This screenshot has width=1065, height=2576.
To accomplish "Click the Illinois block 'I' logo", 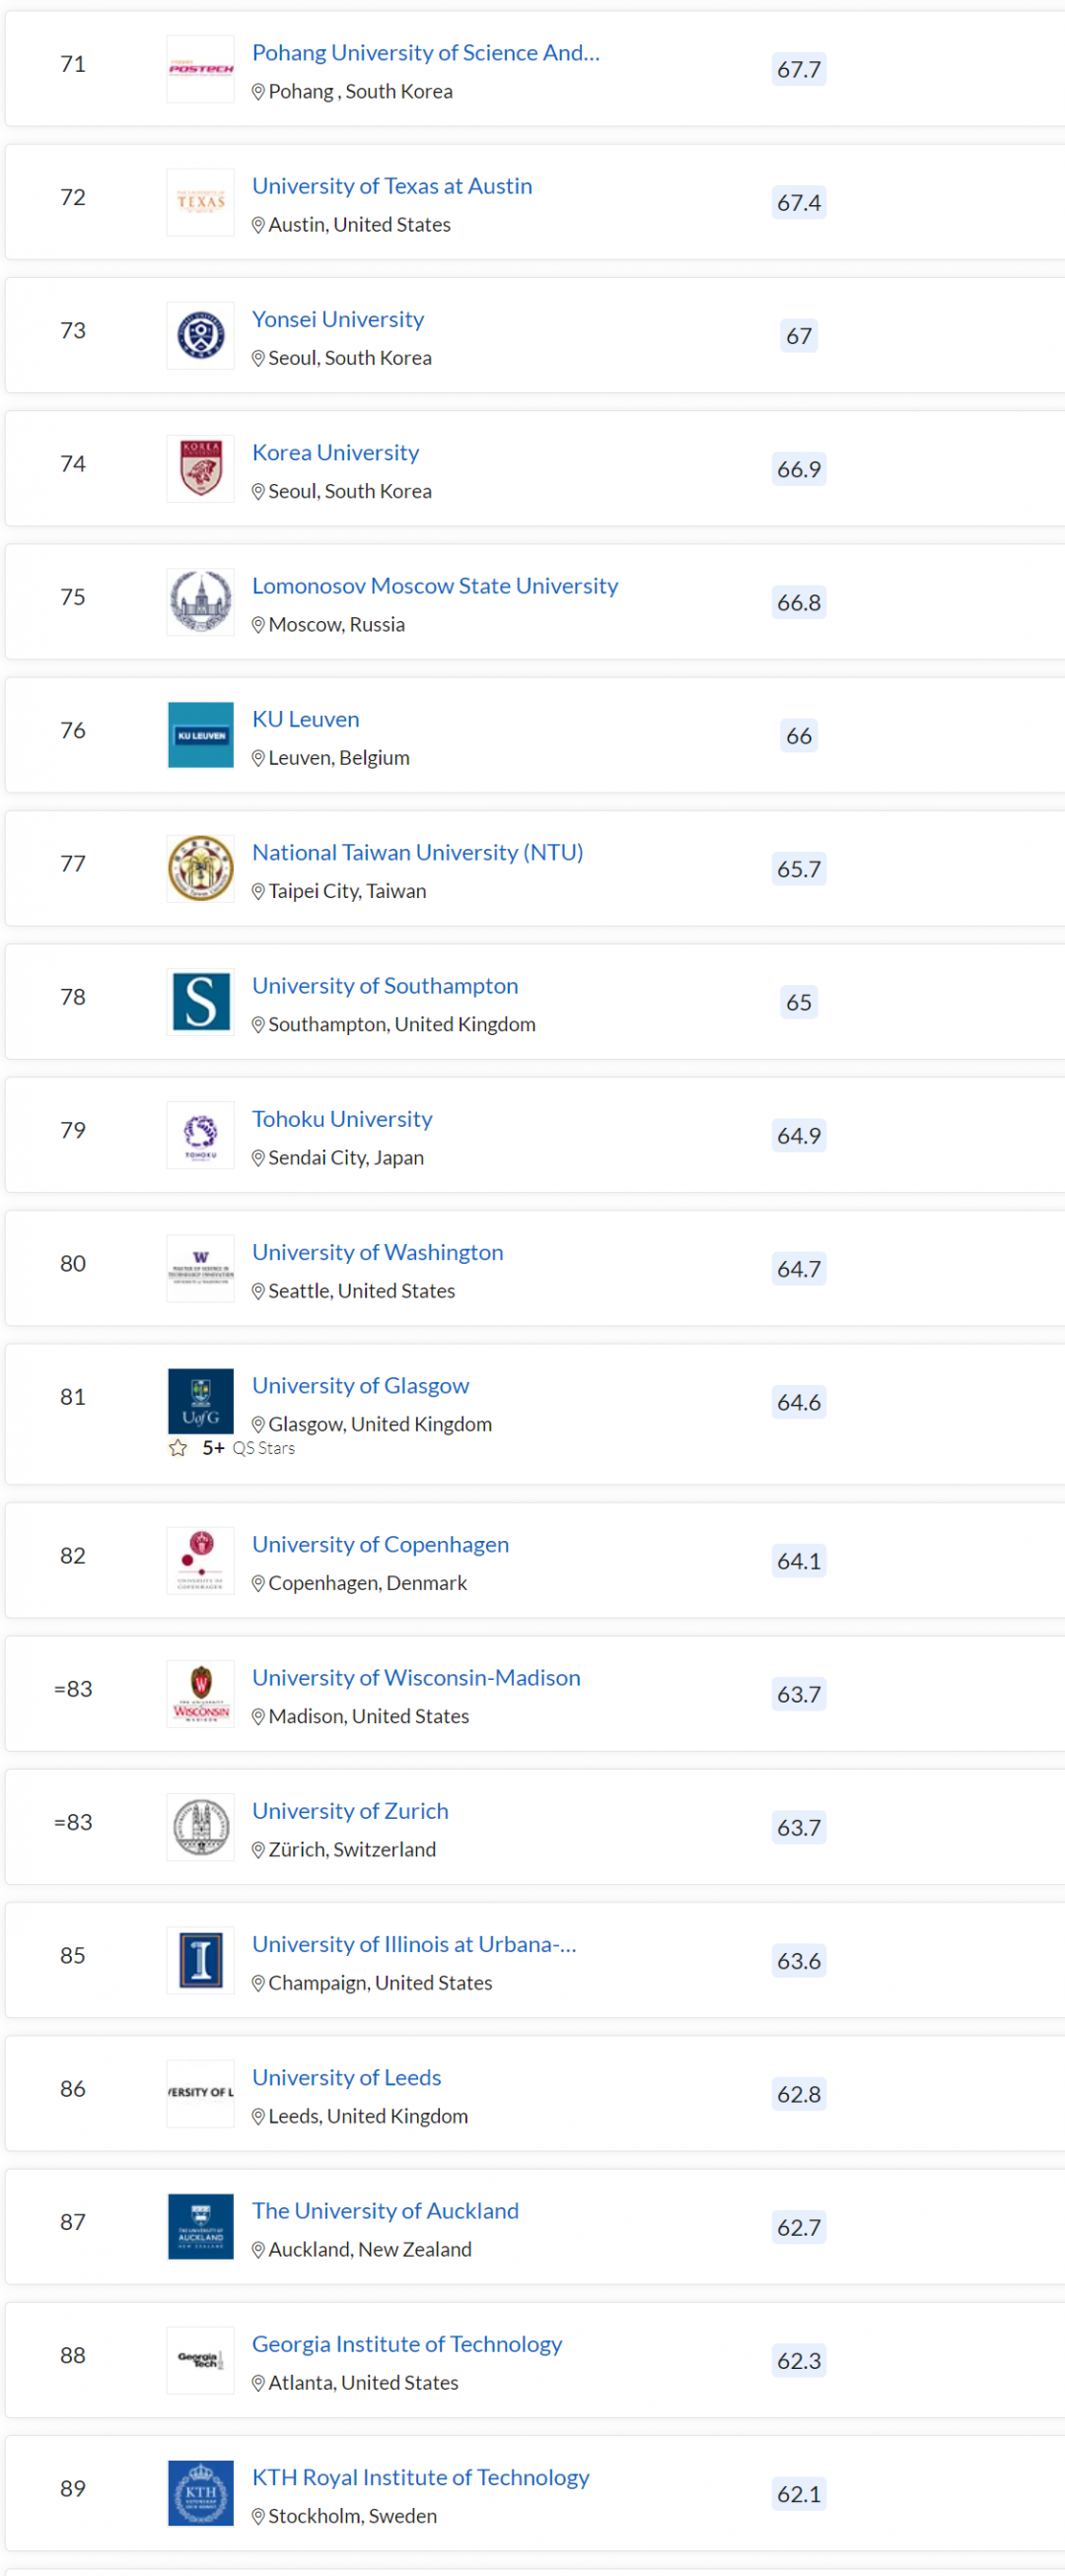I will tap(200, 1960).
